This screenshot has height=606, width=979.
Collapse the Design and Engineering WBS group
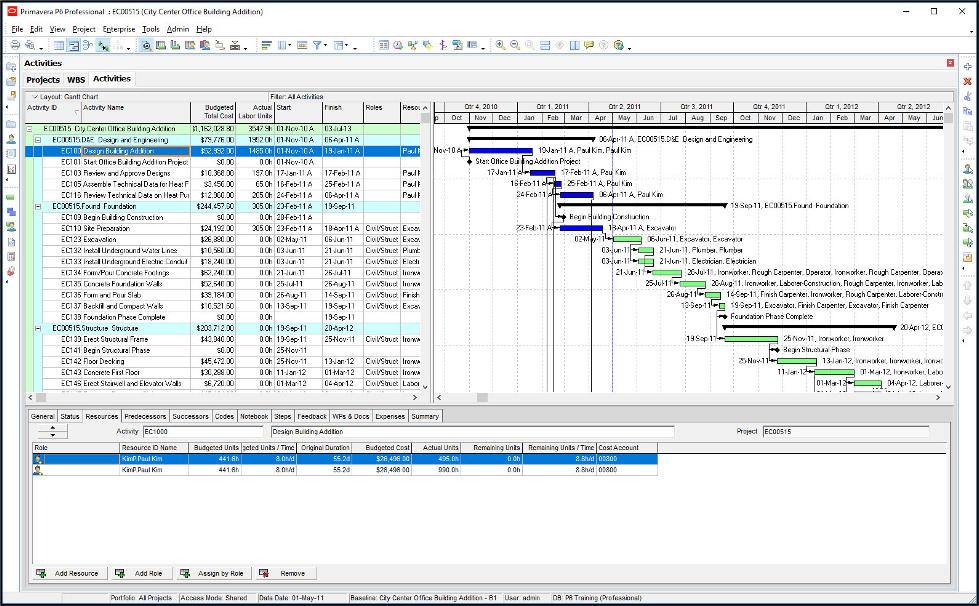click(37, 140)
